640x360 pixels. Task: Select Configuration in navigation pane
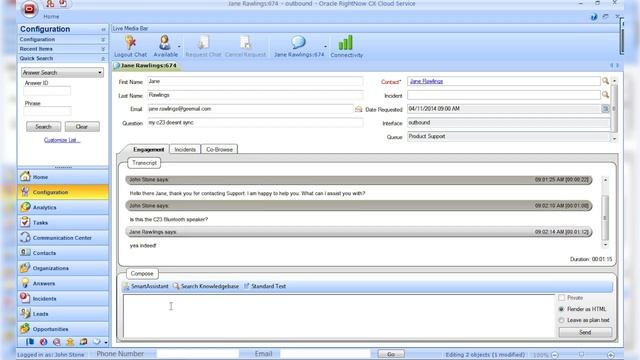click(63, 192)
